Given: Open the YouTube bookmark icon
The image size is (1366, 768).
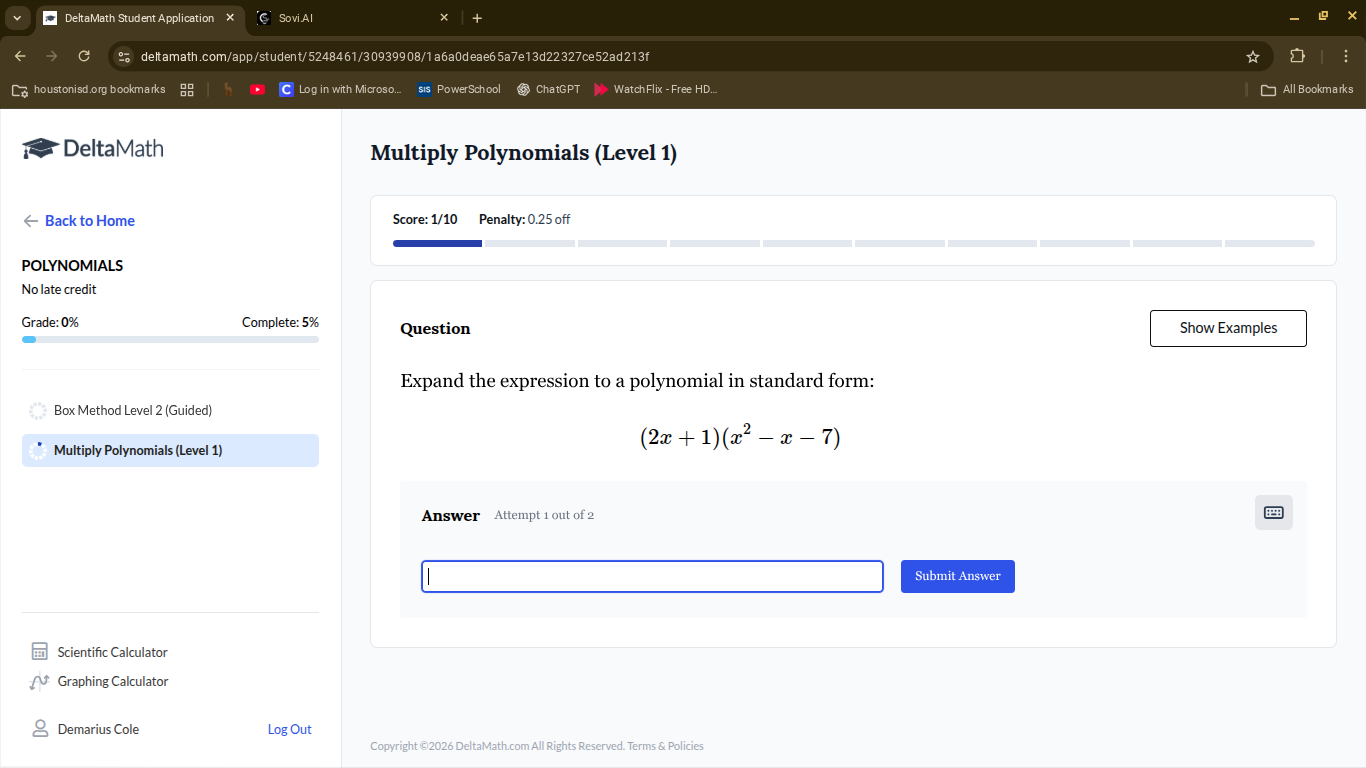Looking at the screenshot, I should pyautogui.click(x=257, y=89).
